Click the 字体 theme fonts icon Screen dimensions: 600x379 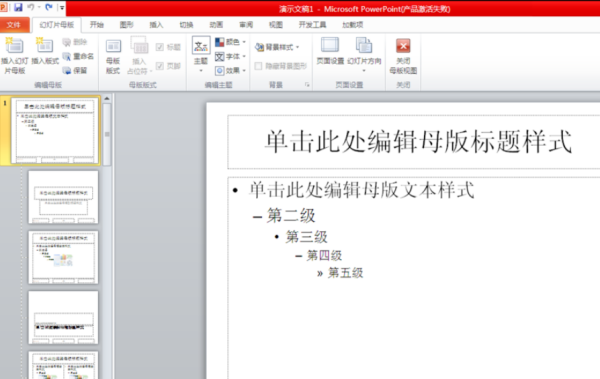[220, 57]
